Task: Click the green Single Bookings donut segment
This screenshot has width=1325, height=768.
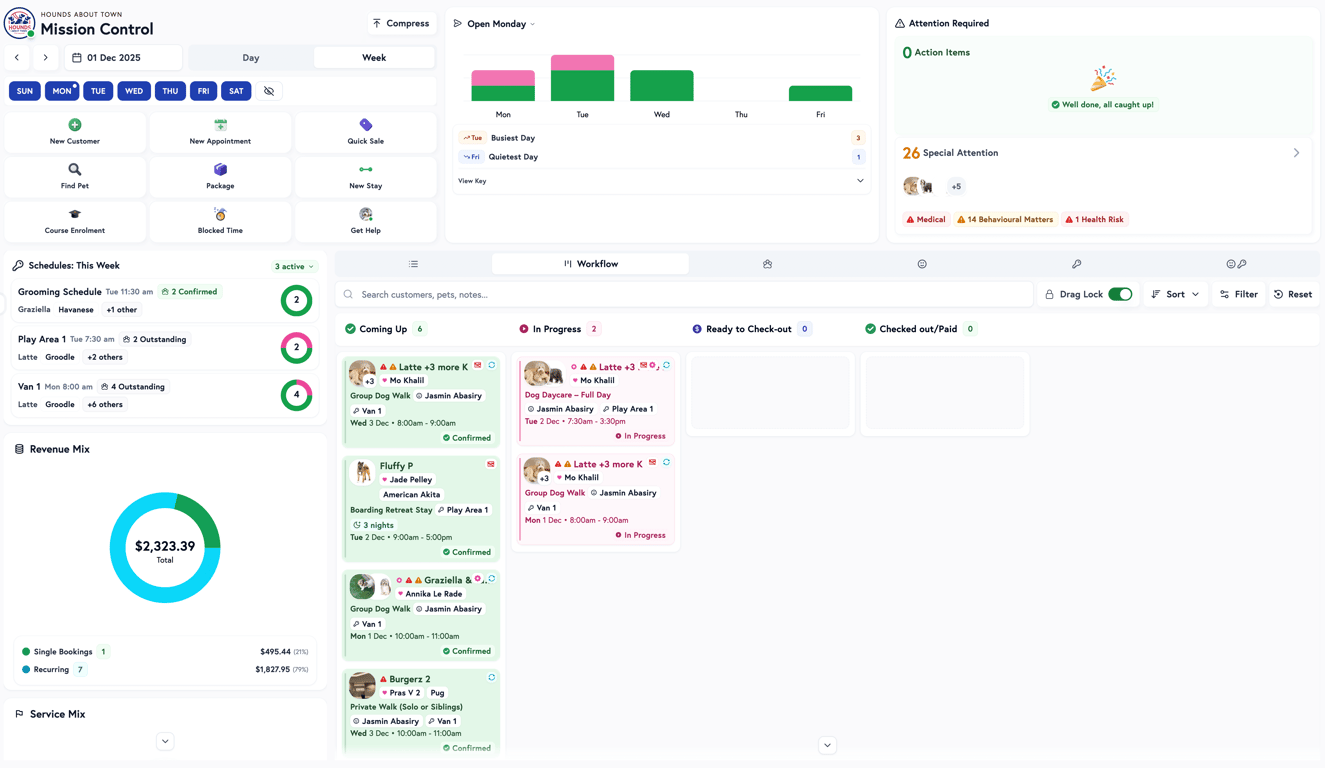Action: tap(203, 517)
